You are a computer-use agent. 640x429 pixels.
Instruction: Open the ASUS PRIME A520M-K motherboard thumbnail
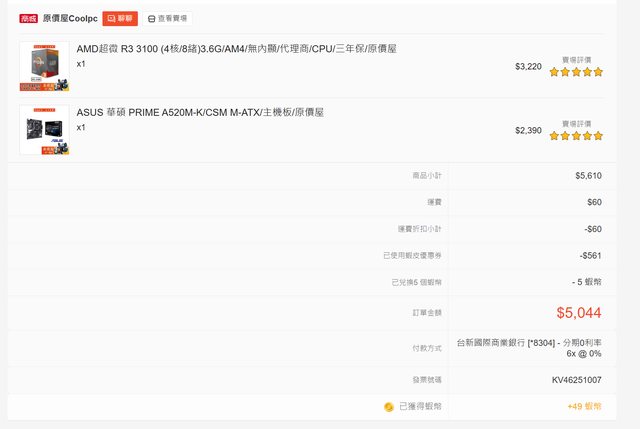44,130
